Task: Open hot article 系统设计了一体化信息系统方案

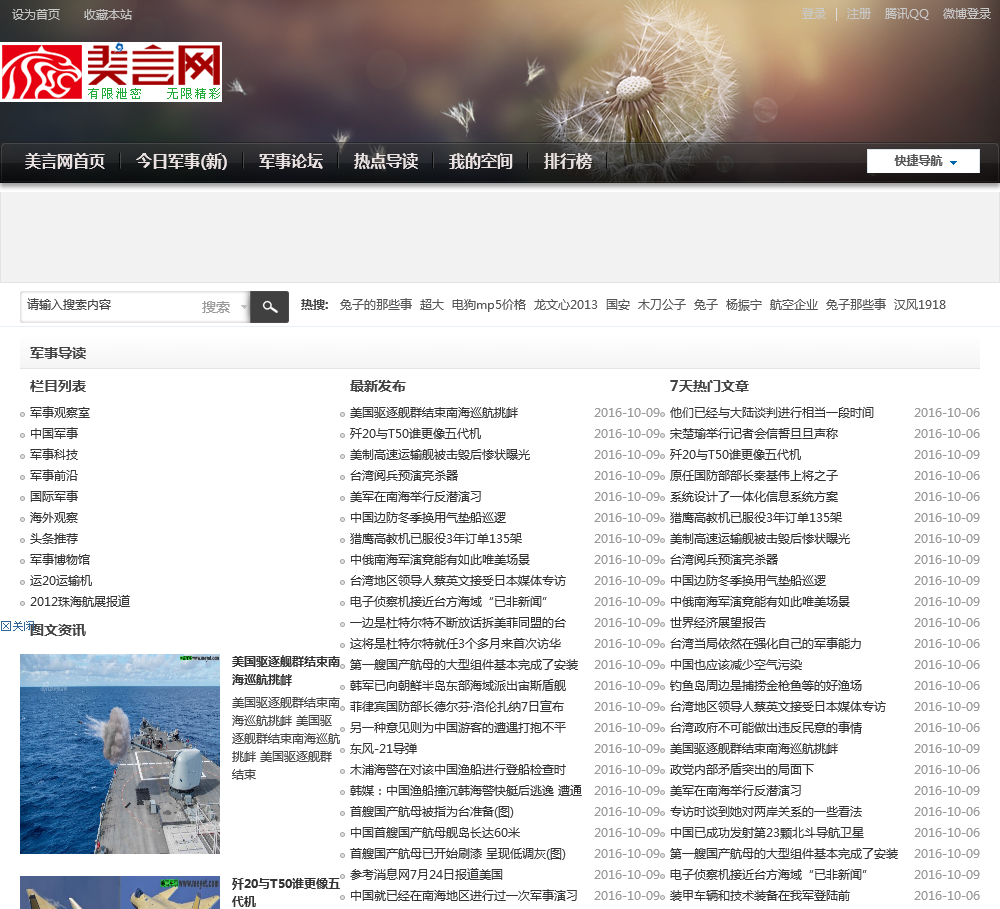Action: (754, 497)
